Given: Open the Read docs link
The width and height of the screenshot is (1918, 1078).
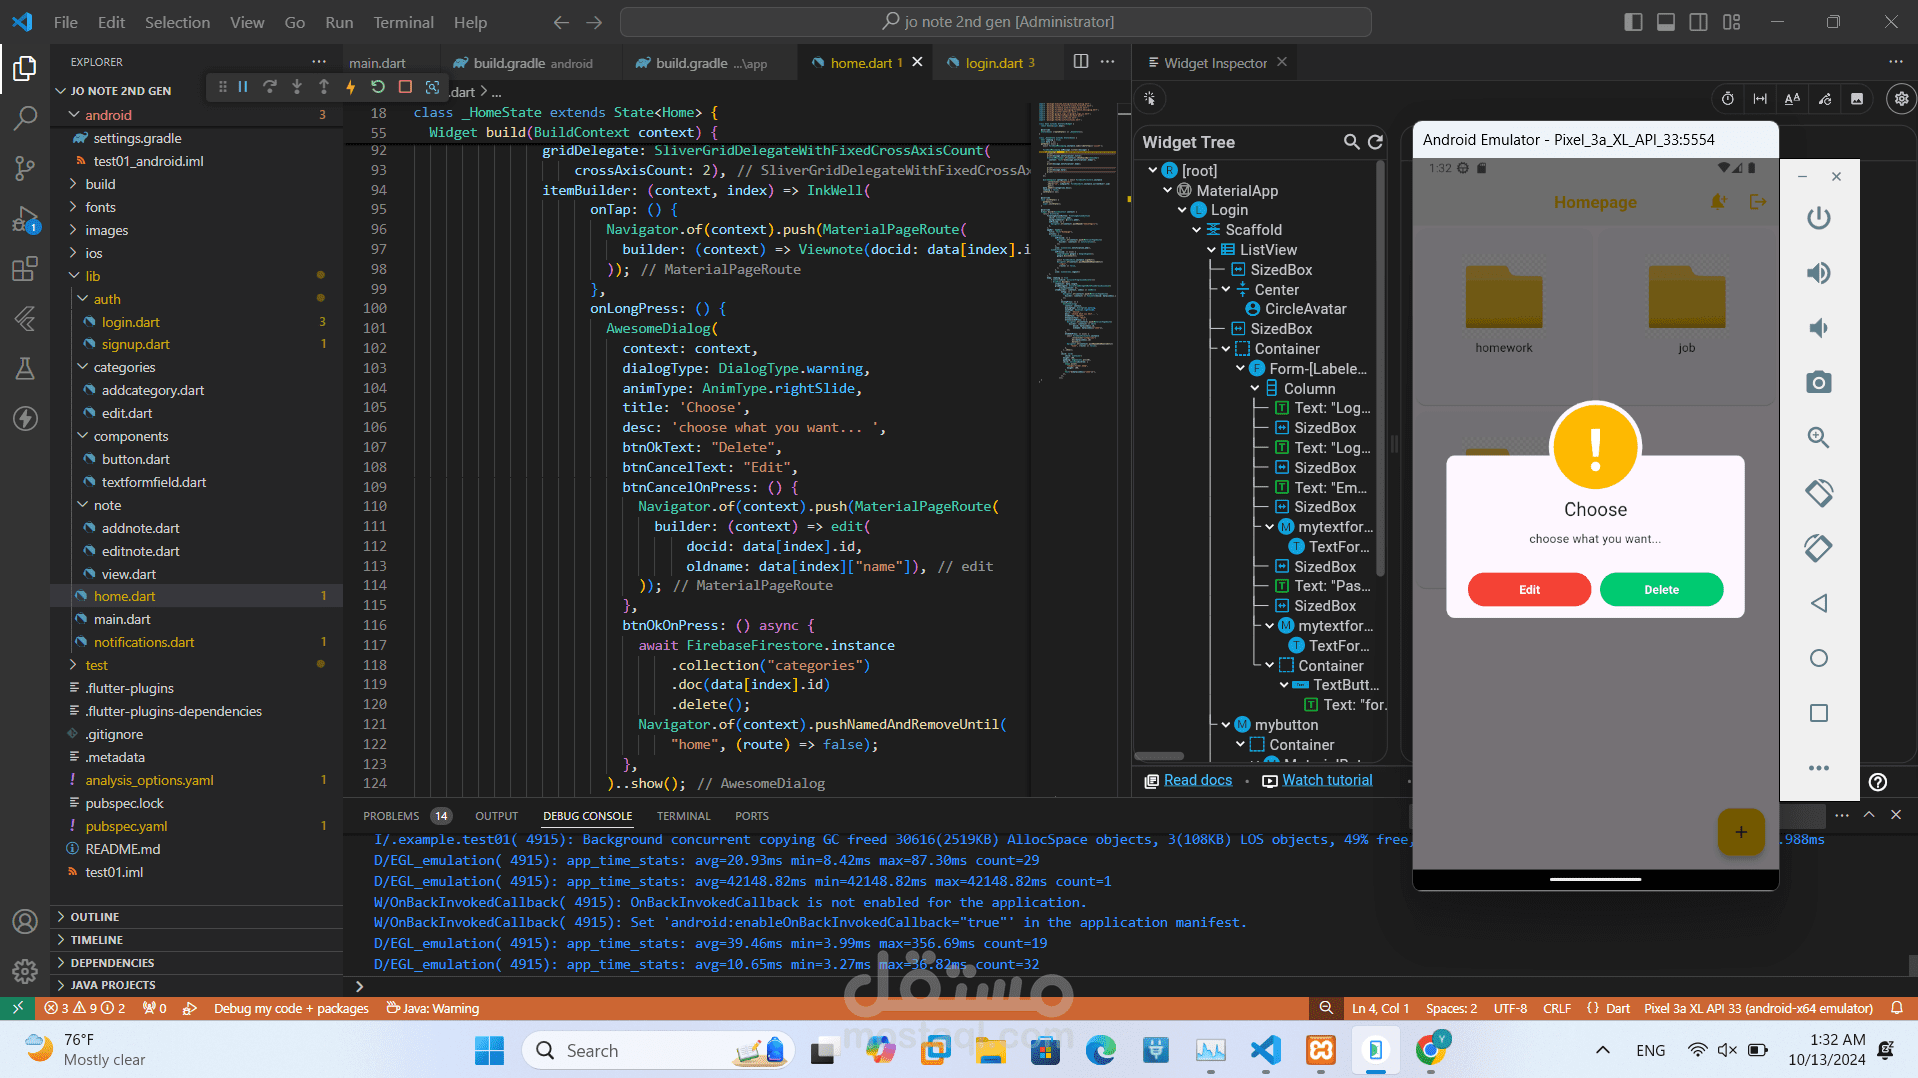Looking at the screenshot, I should click(1197, 780).
